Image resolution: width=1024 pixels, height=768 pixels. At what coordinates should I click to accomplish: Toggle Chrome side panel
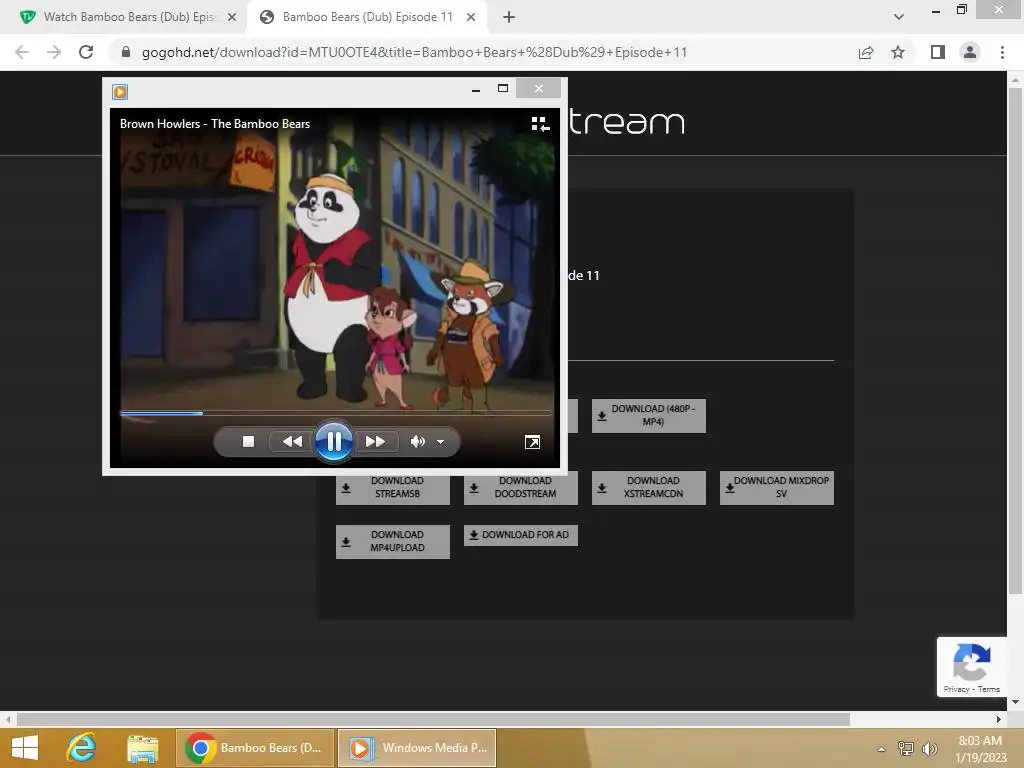point(938,52)
